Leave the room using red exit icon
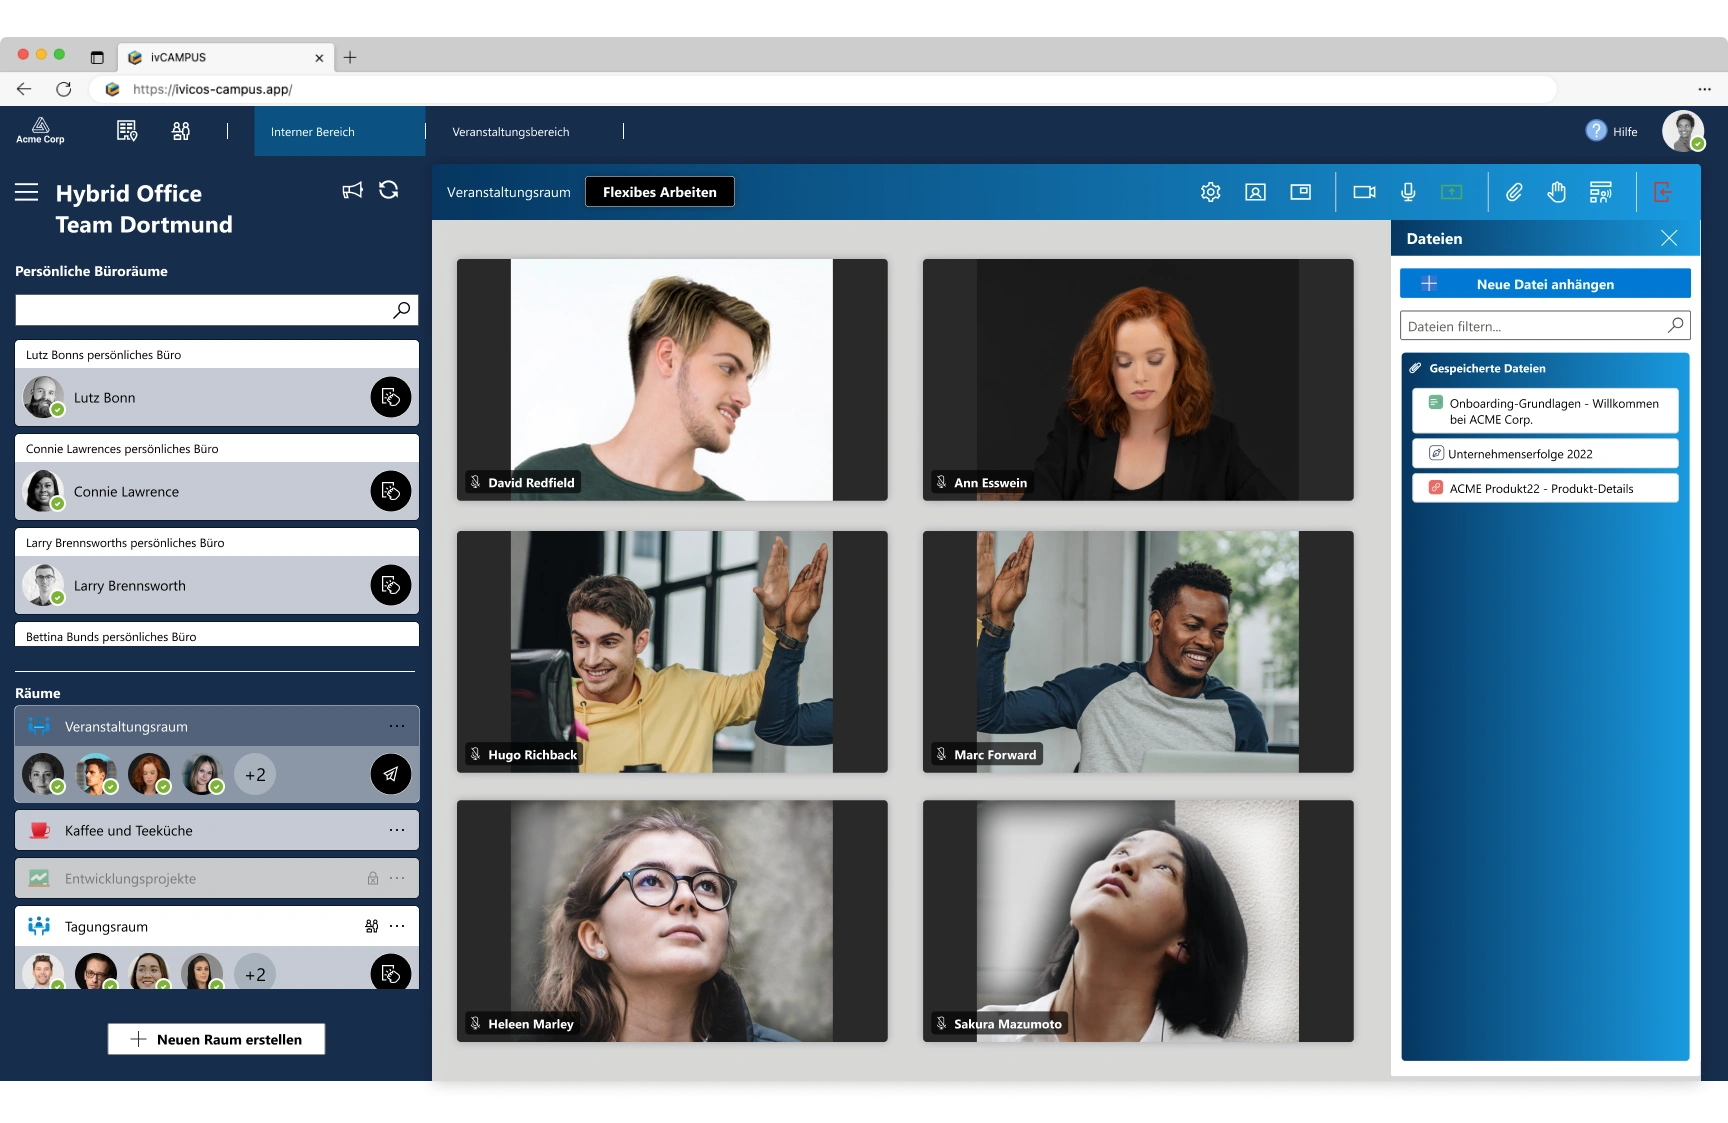1728x1123 pixels. click(1662, 192)
